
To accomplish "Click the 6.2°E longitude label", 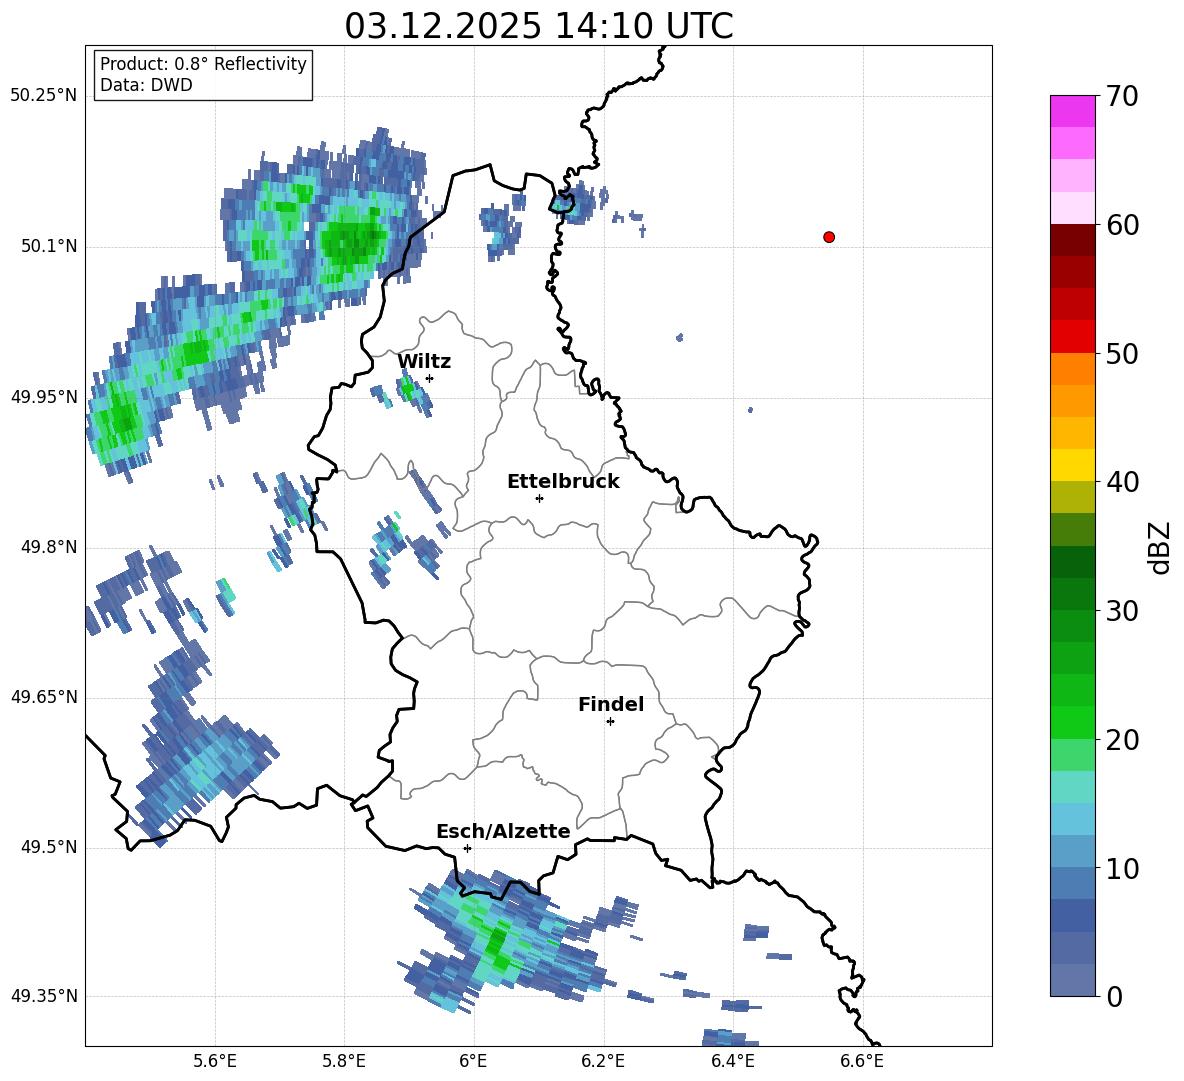I will click(x=603, y=1061).
